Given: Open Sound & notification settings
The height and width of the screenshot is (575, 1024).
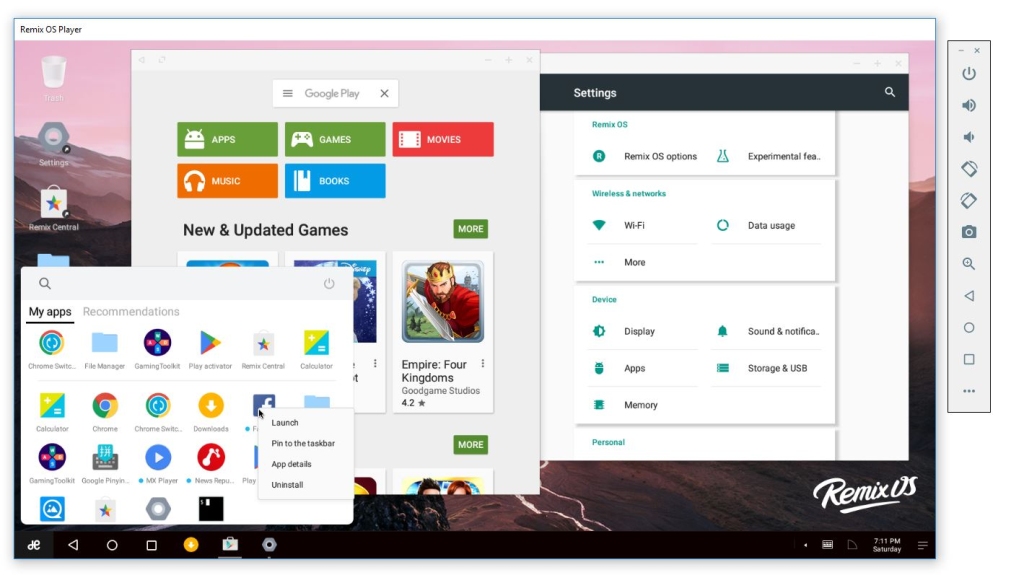Looking at the screenshot, I should (x=768, y=331).
